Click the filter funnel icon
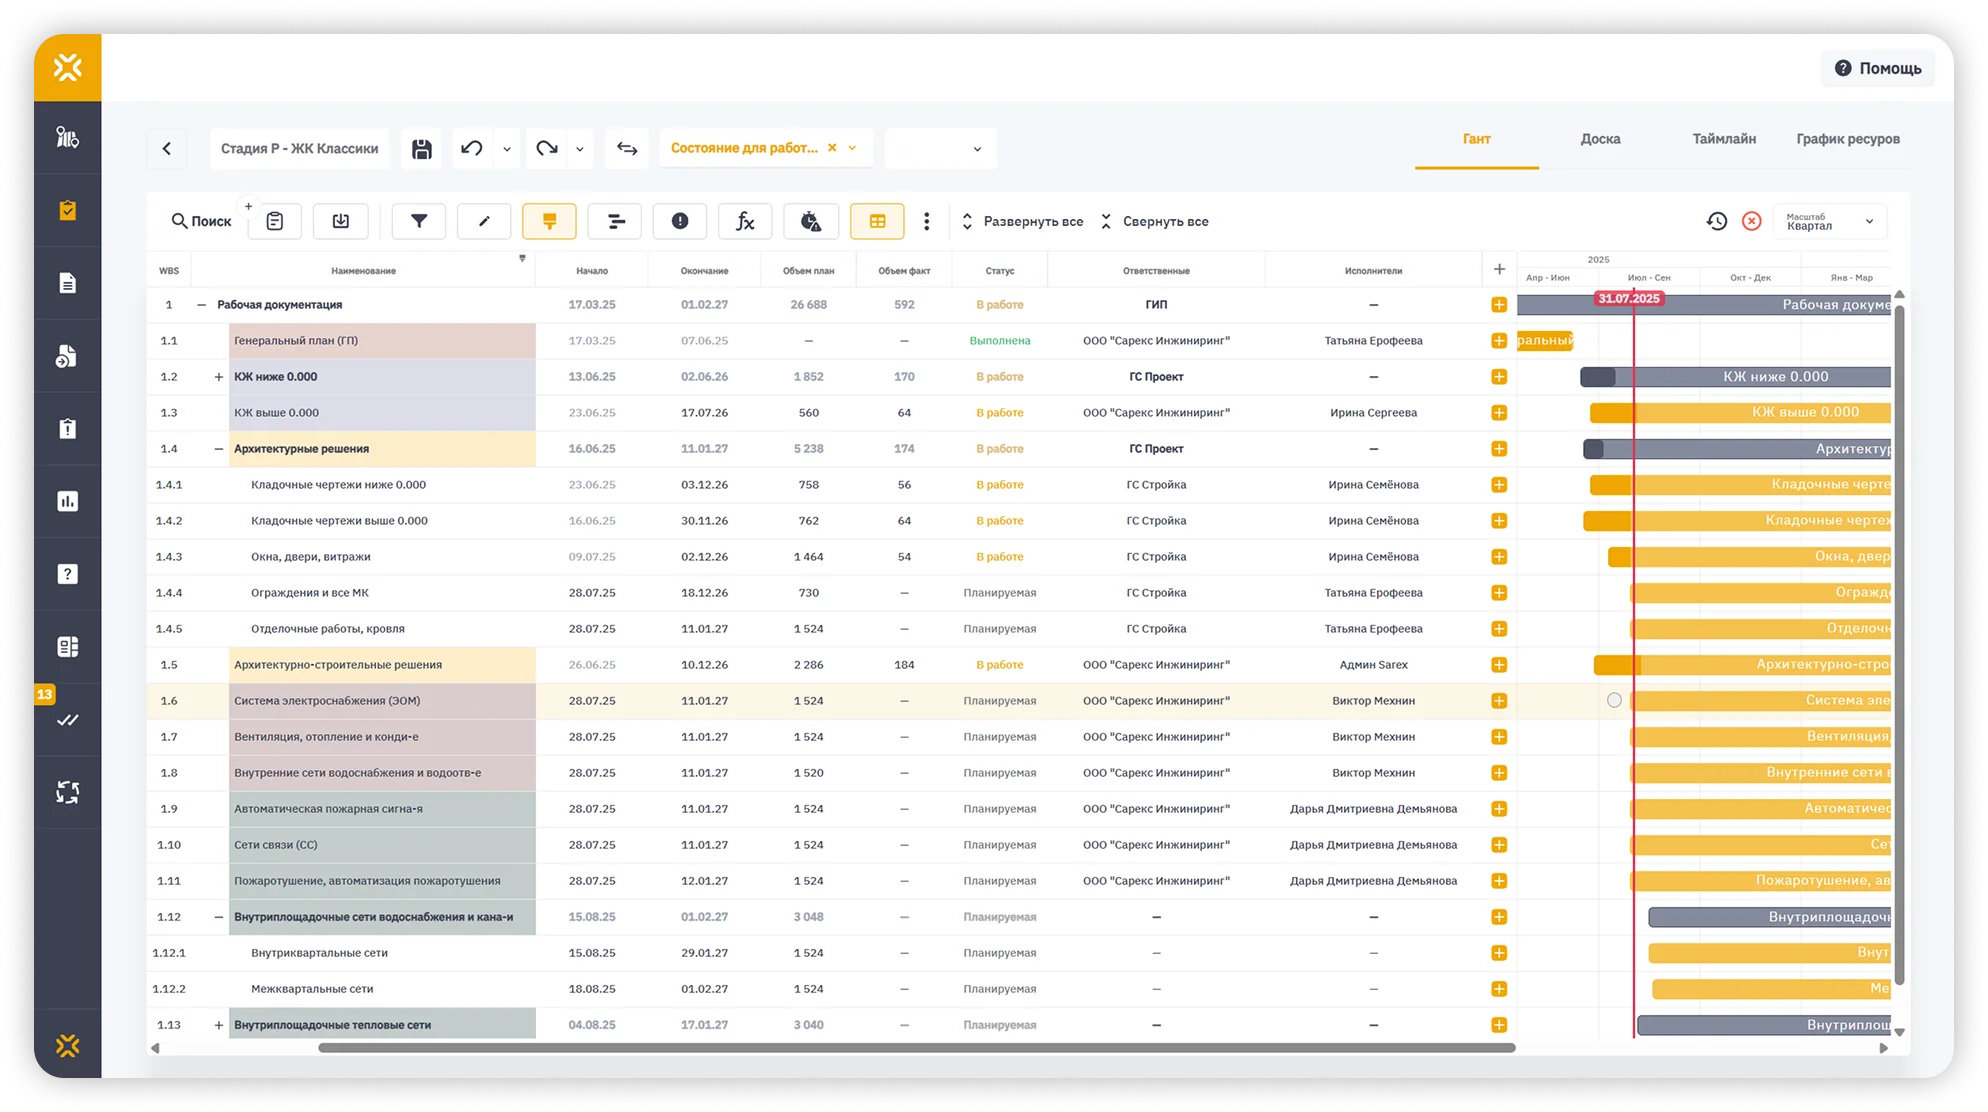The image size is (1988, 1112). [x=419, y=221]
